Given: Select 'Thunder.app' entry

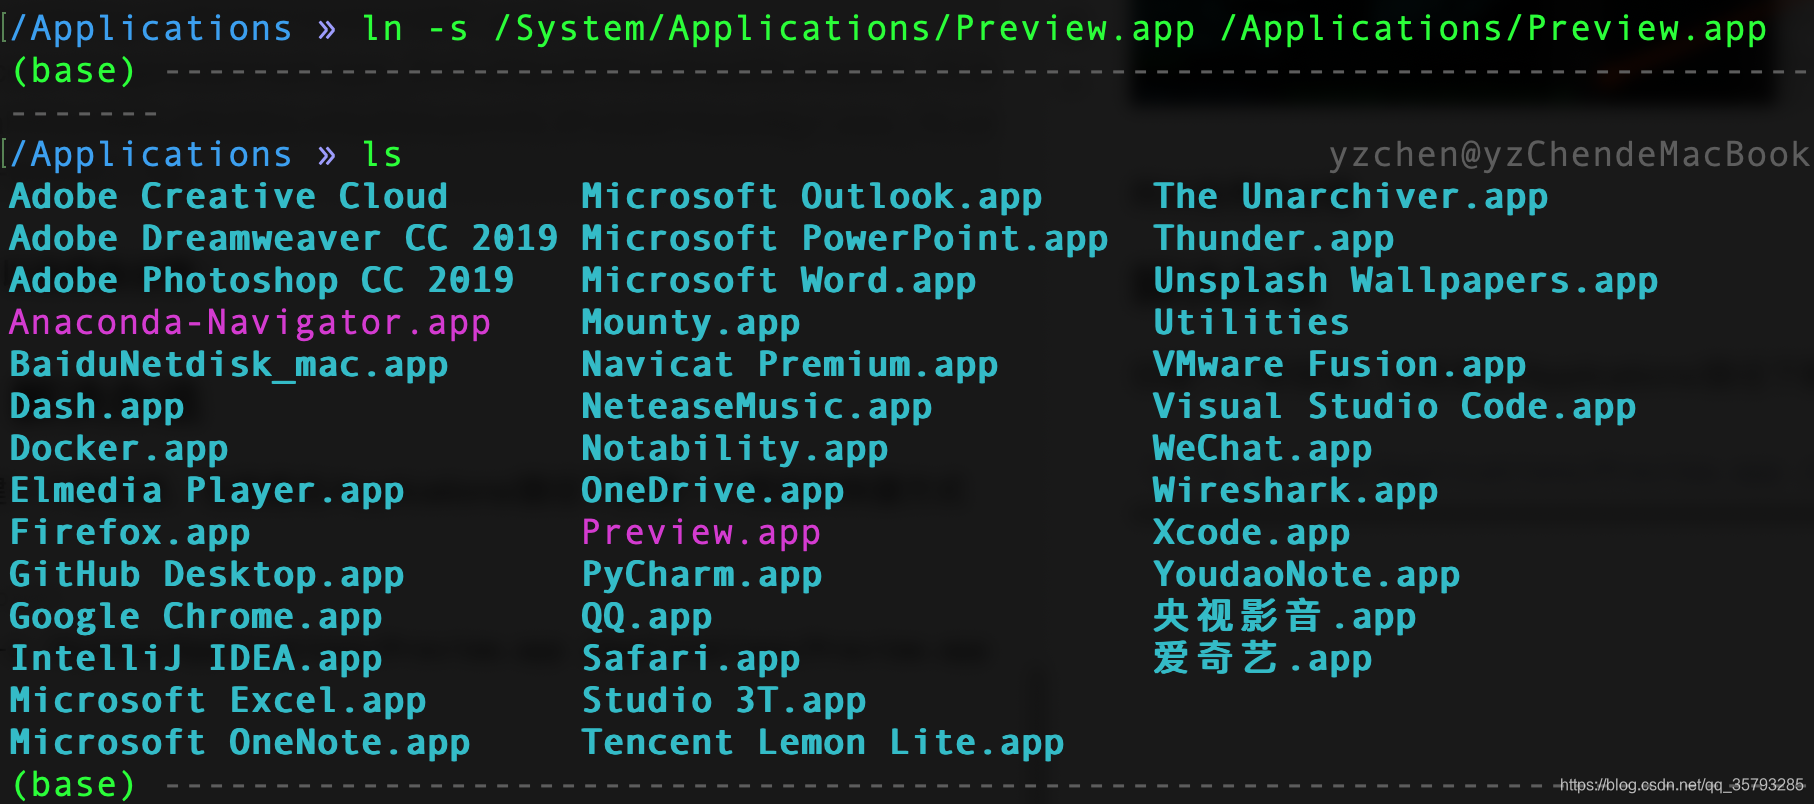Looking at the screenshot, I should tap(1274, 238).
